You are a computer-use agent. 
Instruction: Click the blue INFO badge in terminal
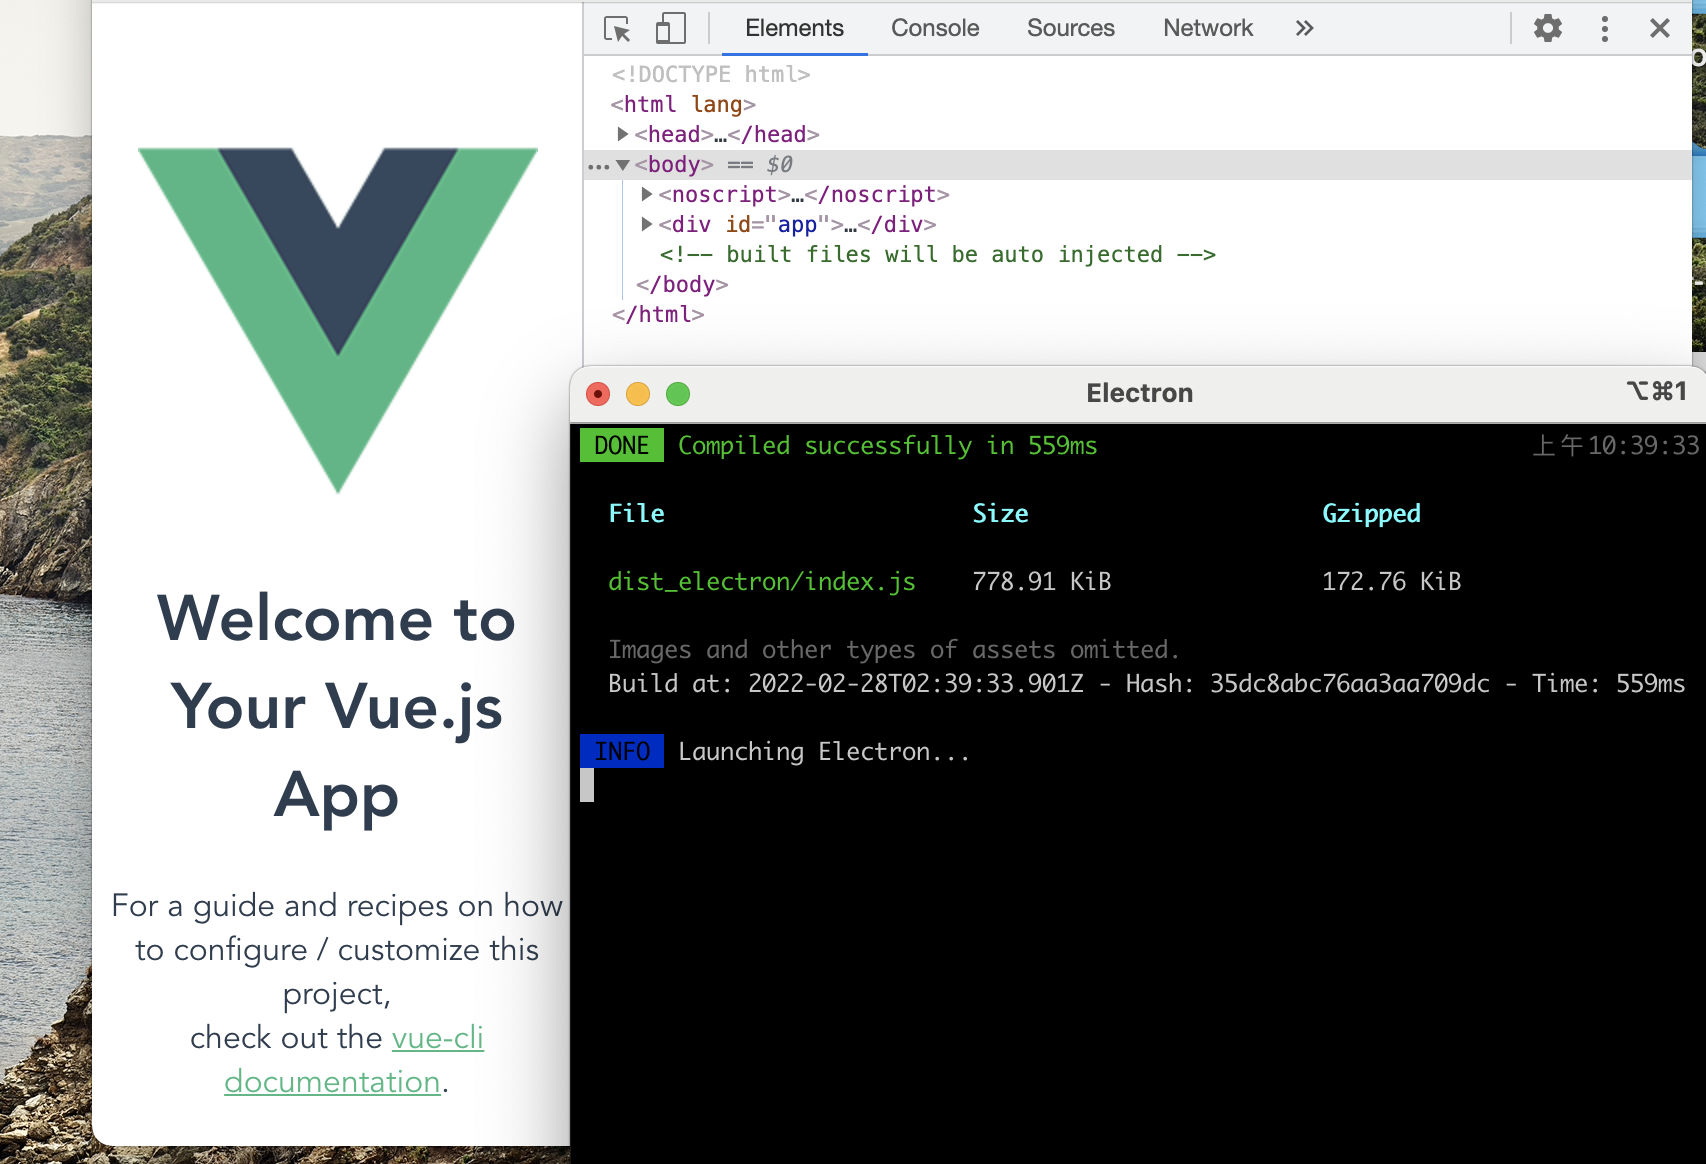coord(622,751)
